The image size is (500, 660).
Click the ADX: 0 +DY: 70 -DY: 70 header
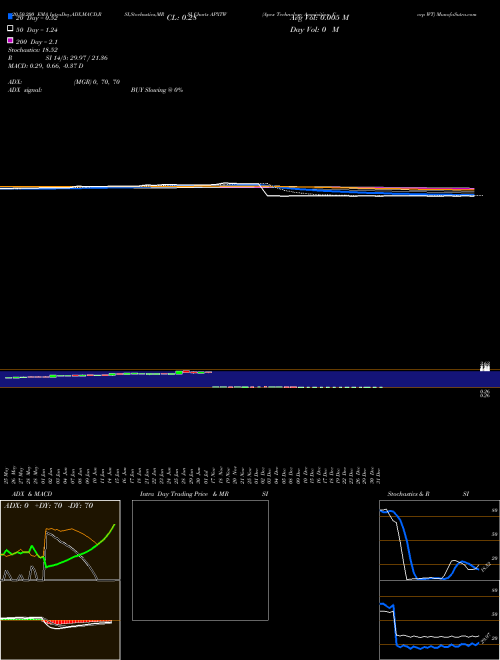click(x=48, y=506)
